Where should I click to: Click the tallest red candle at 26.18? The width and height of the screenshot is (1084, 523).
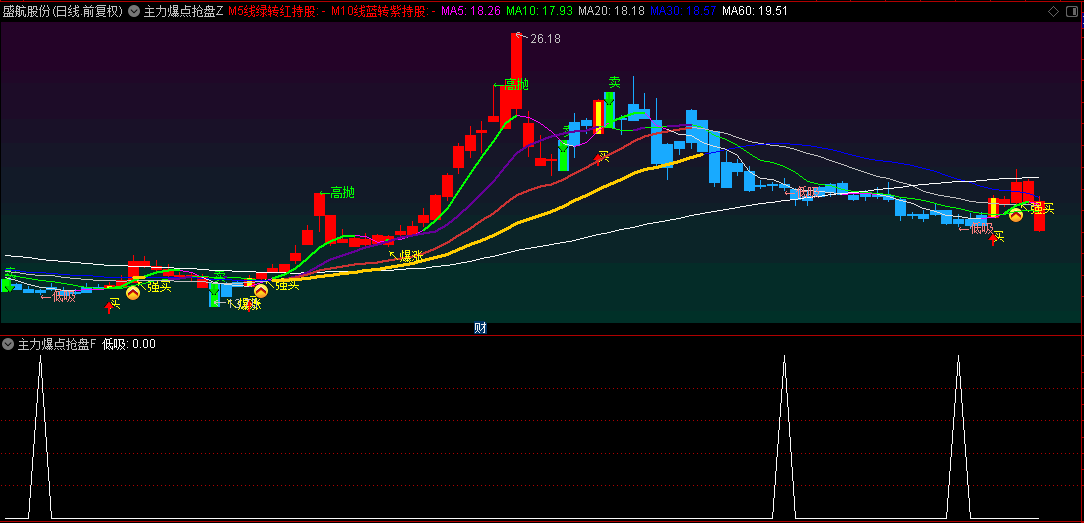click(x=516, y=72)
